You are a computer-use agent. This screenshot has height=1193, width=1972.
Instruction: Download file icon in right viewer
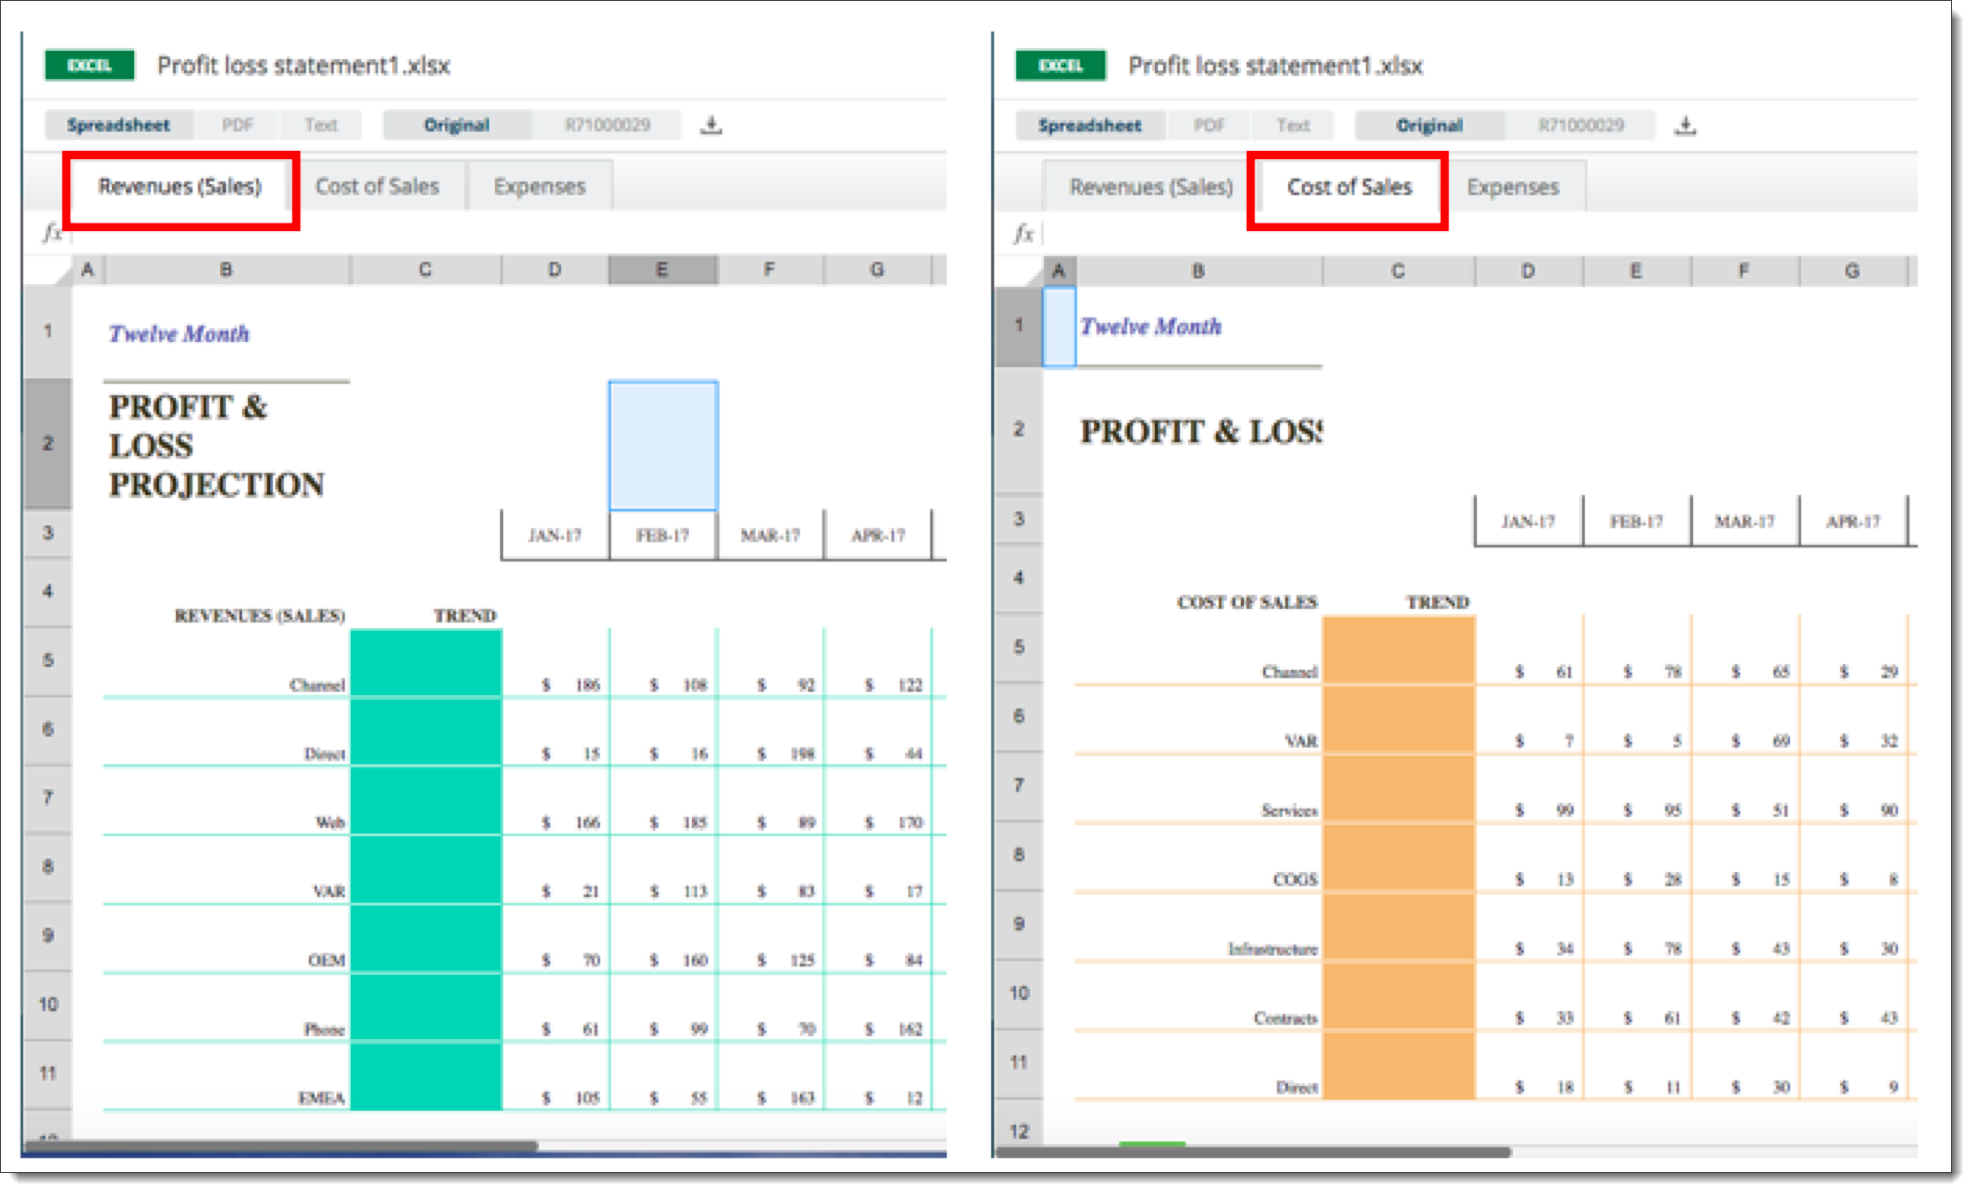point(1685,125)
